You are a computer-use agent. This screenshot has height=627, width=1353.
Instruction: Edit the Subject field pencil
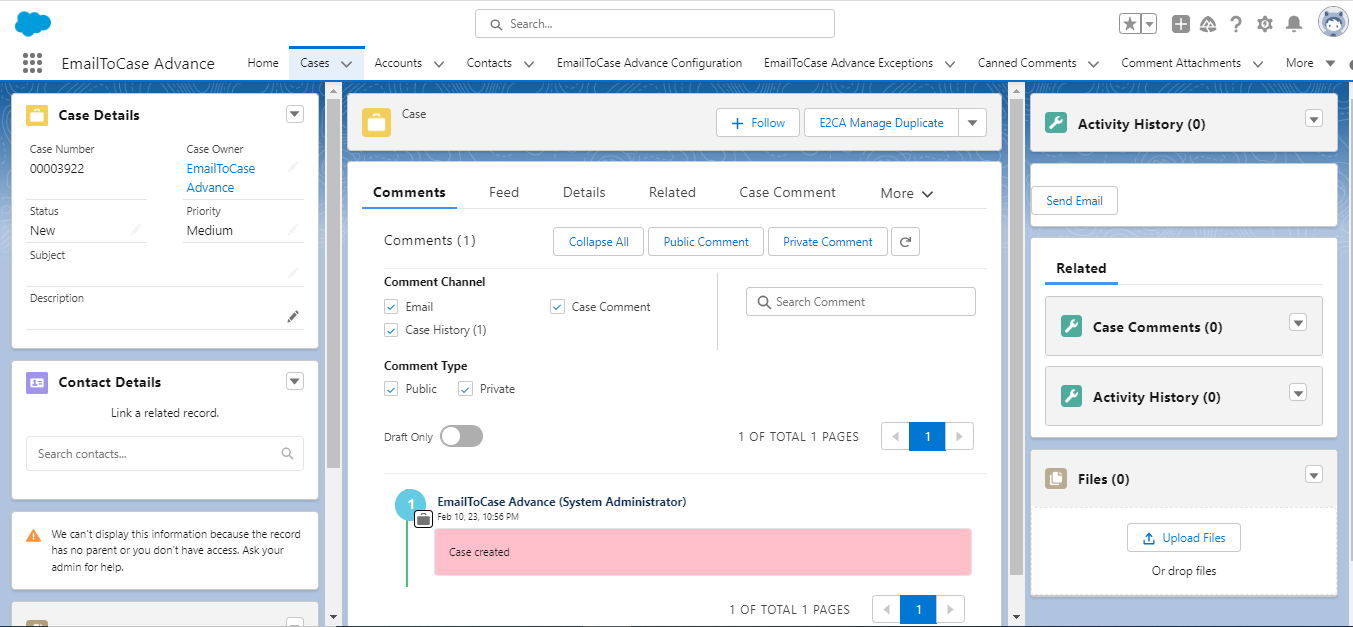coord(293,273)
